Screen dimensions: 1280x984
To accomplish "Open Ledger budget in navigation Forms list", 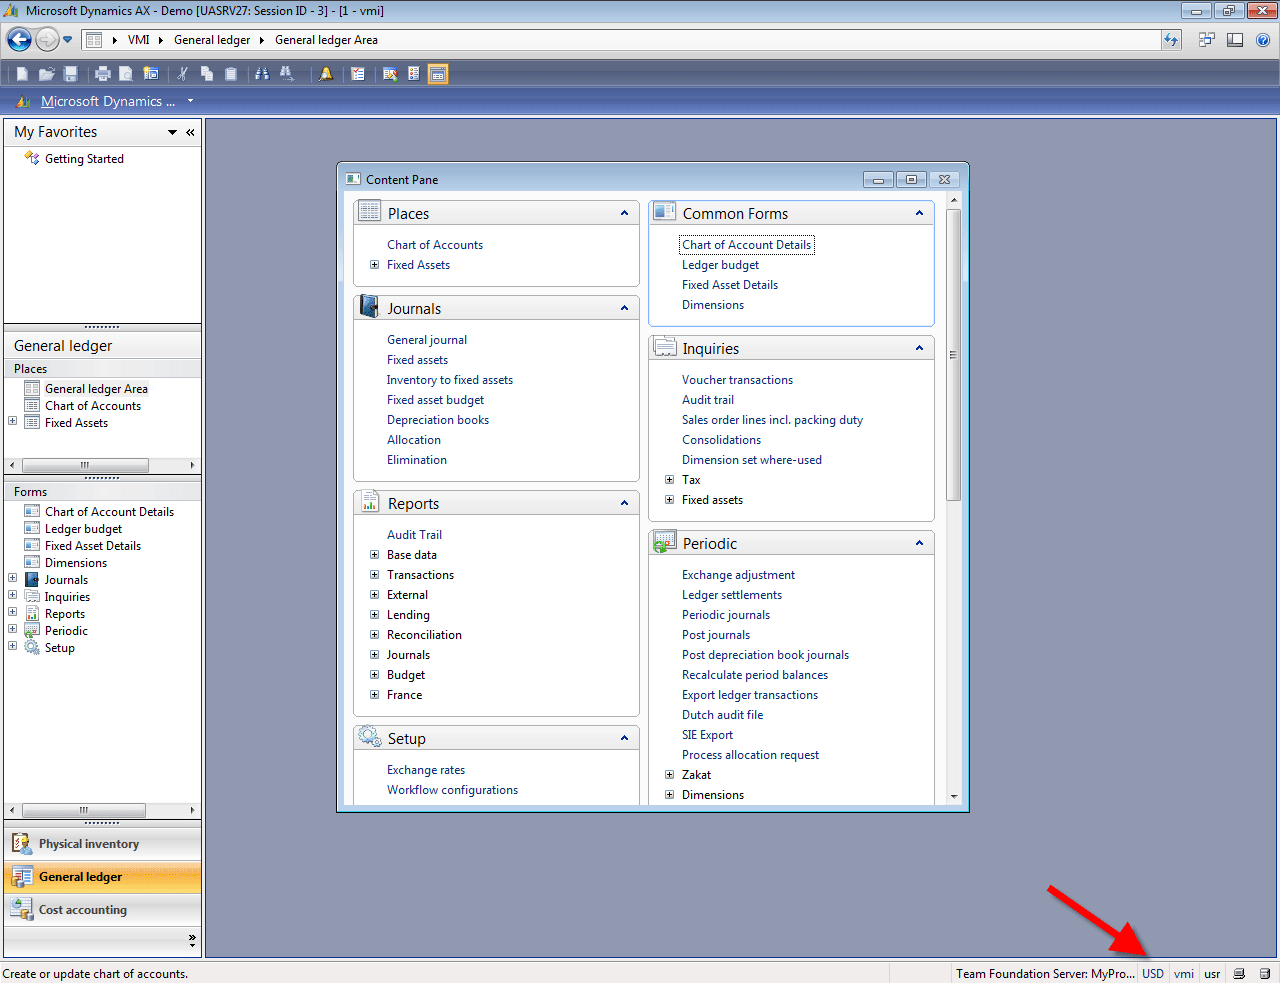I will (x=83, y=529).
